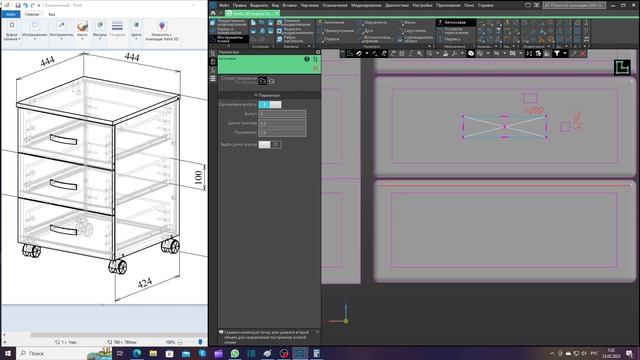Open WhatsApp from the taskbar

point(235,353)
